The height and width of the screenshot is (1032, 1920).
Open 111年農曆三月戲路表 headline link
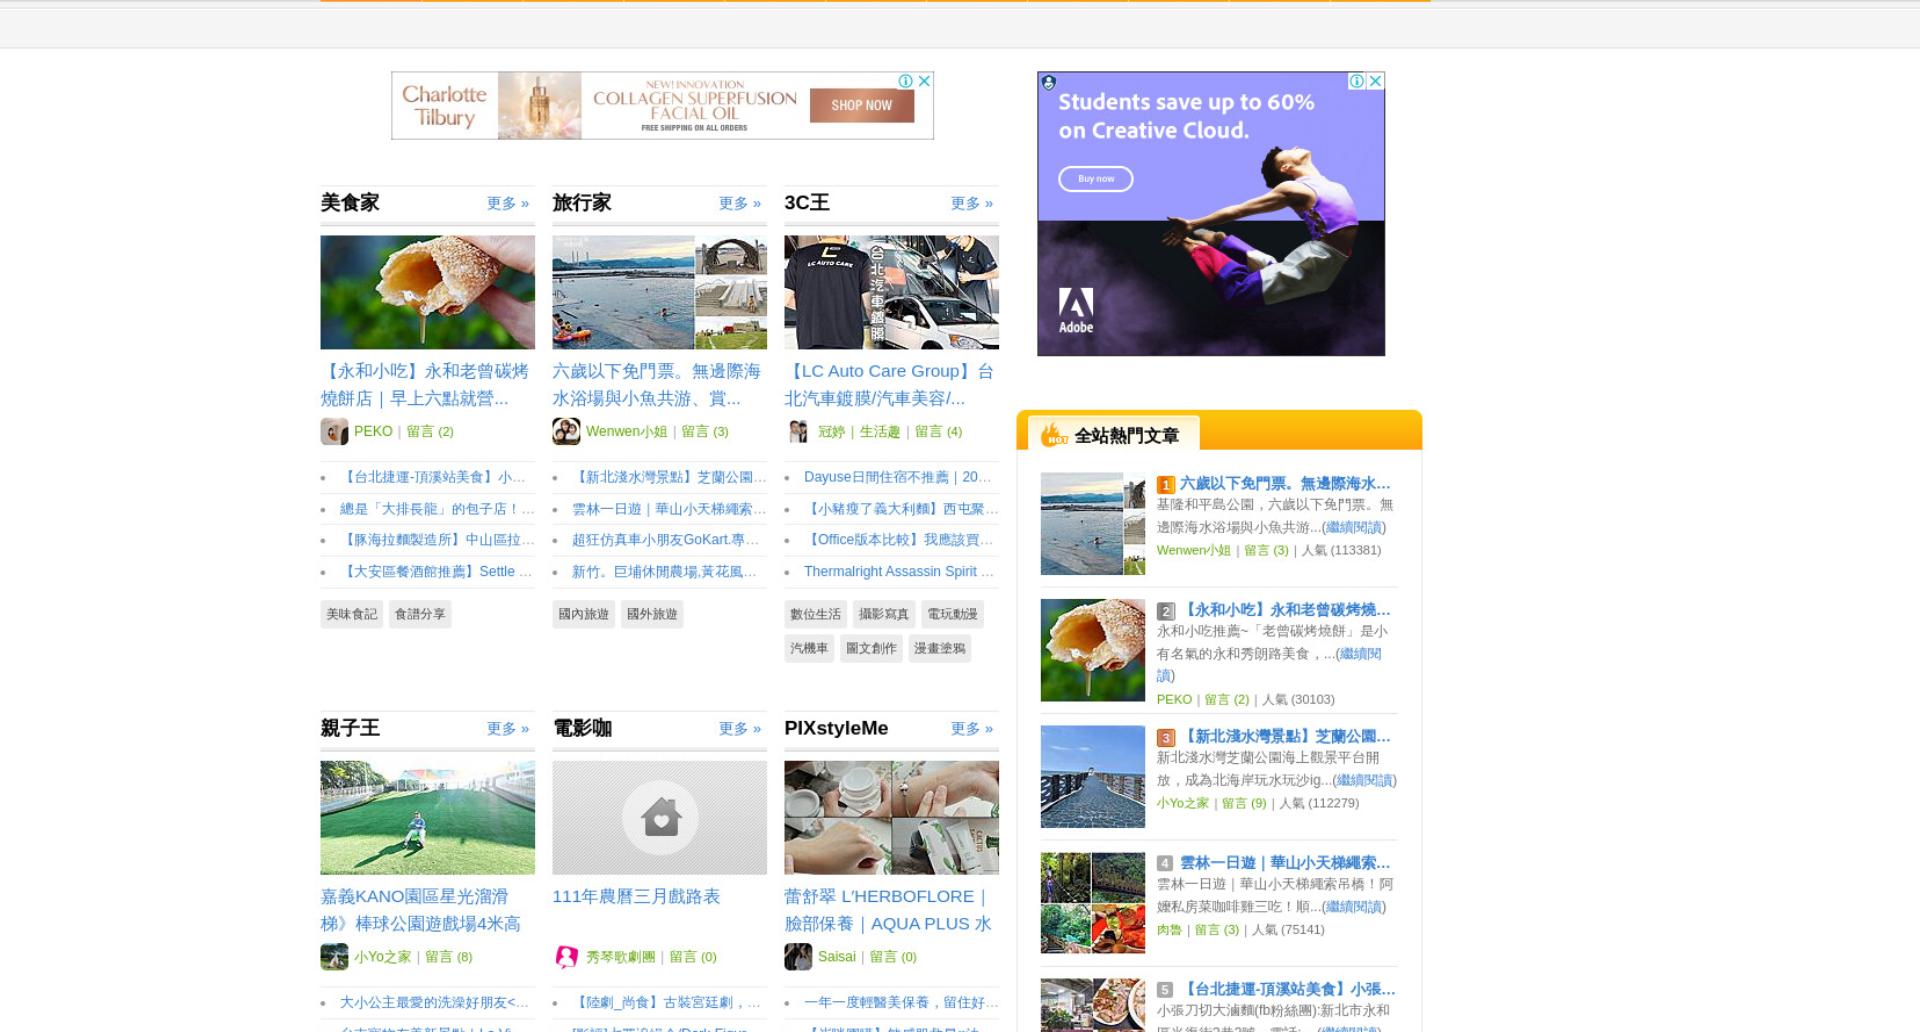(x=636, y=897)
